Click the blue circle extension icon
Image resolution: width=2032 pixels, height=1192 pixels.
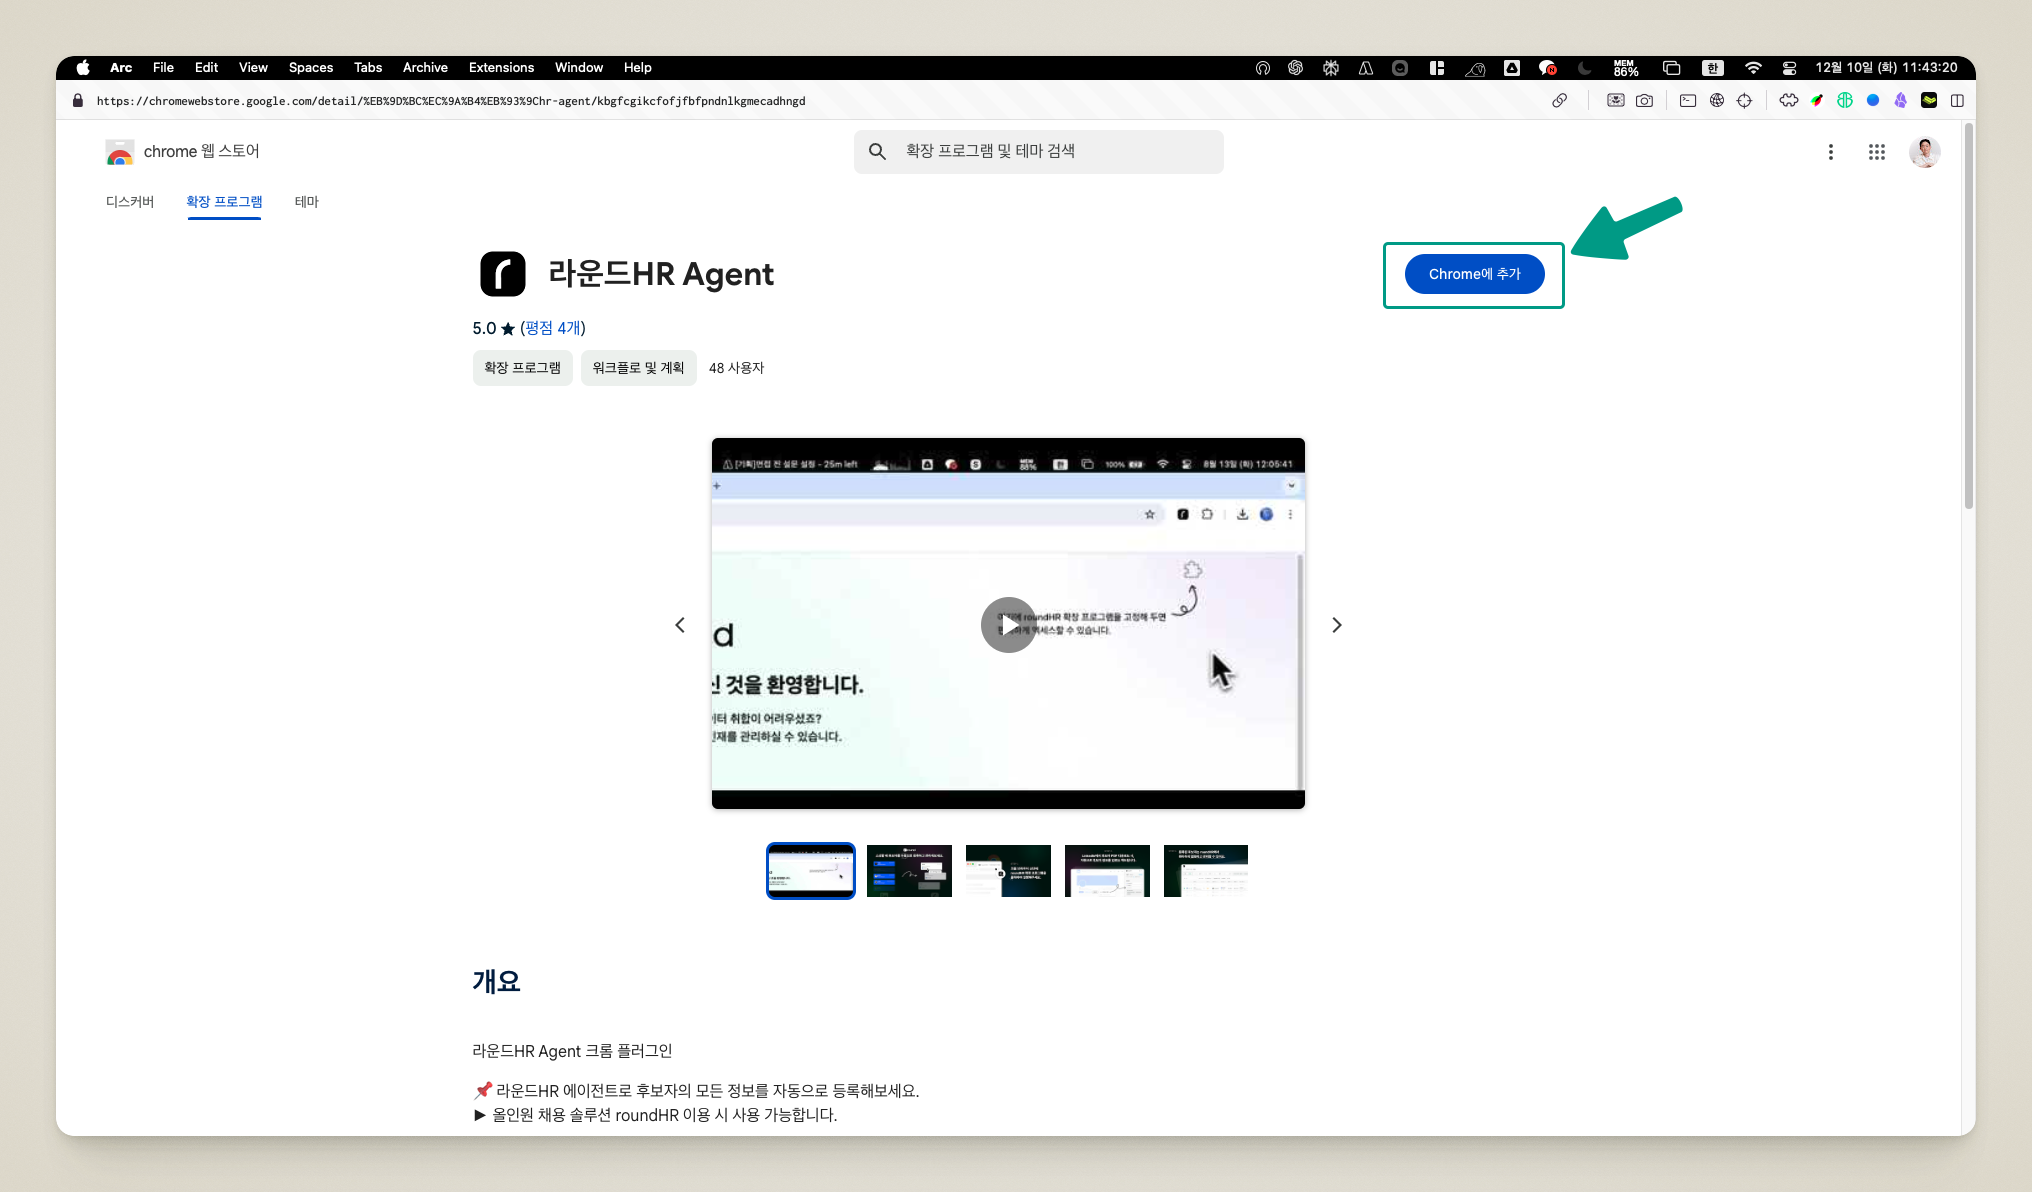coord(1873,100)
